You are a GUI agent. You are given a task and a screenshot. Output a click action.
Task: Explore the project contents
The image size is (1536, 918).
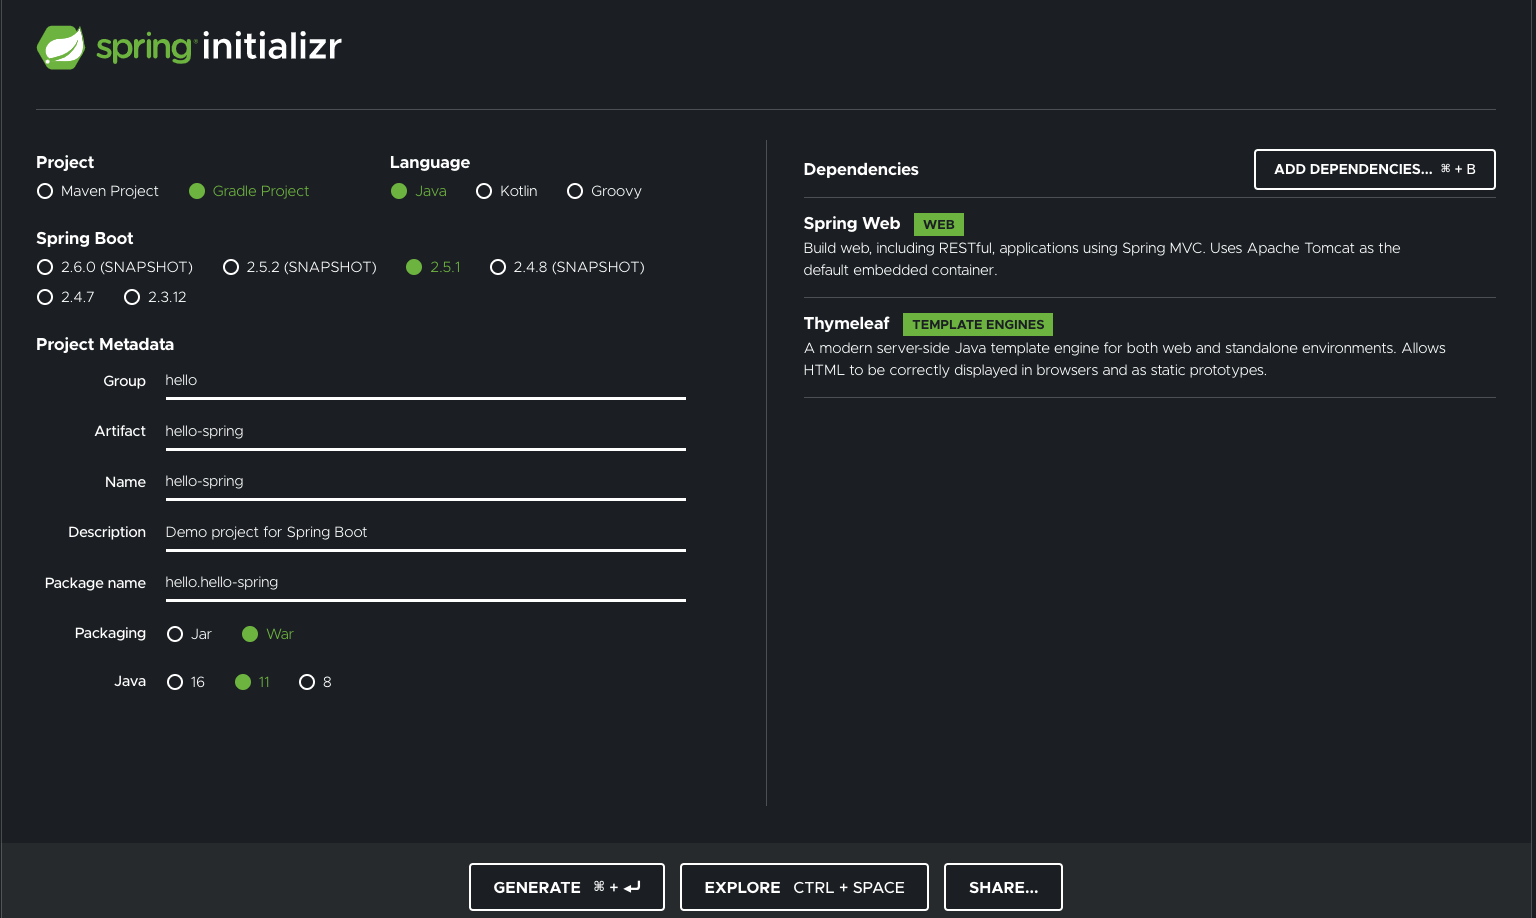click(804, 887)
